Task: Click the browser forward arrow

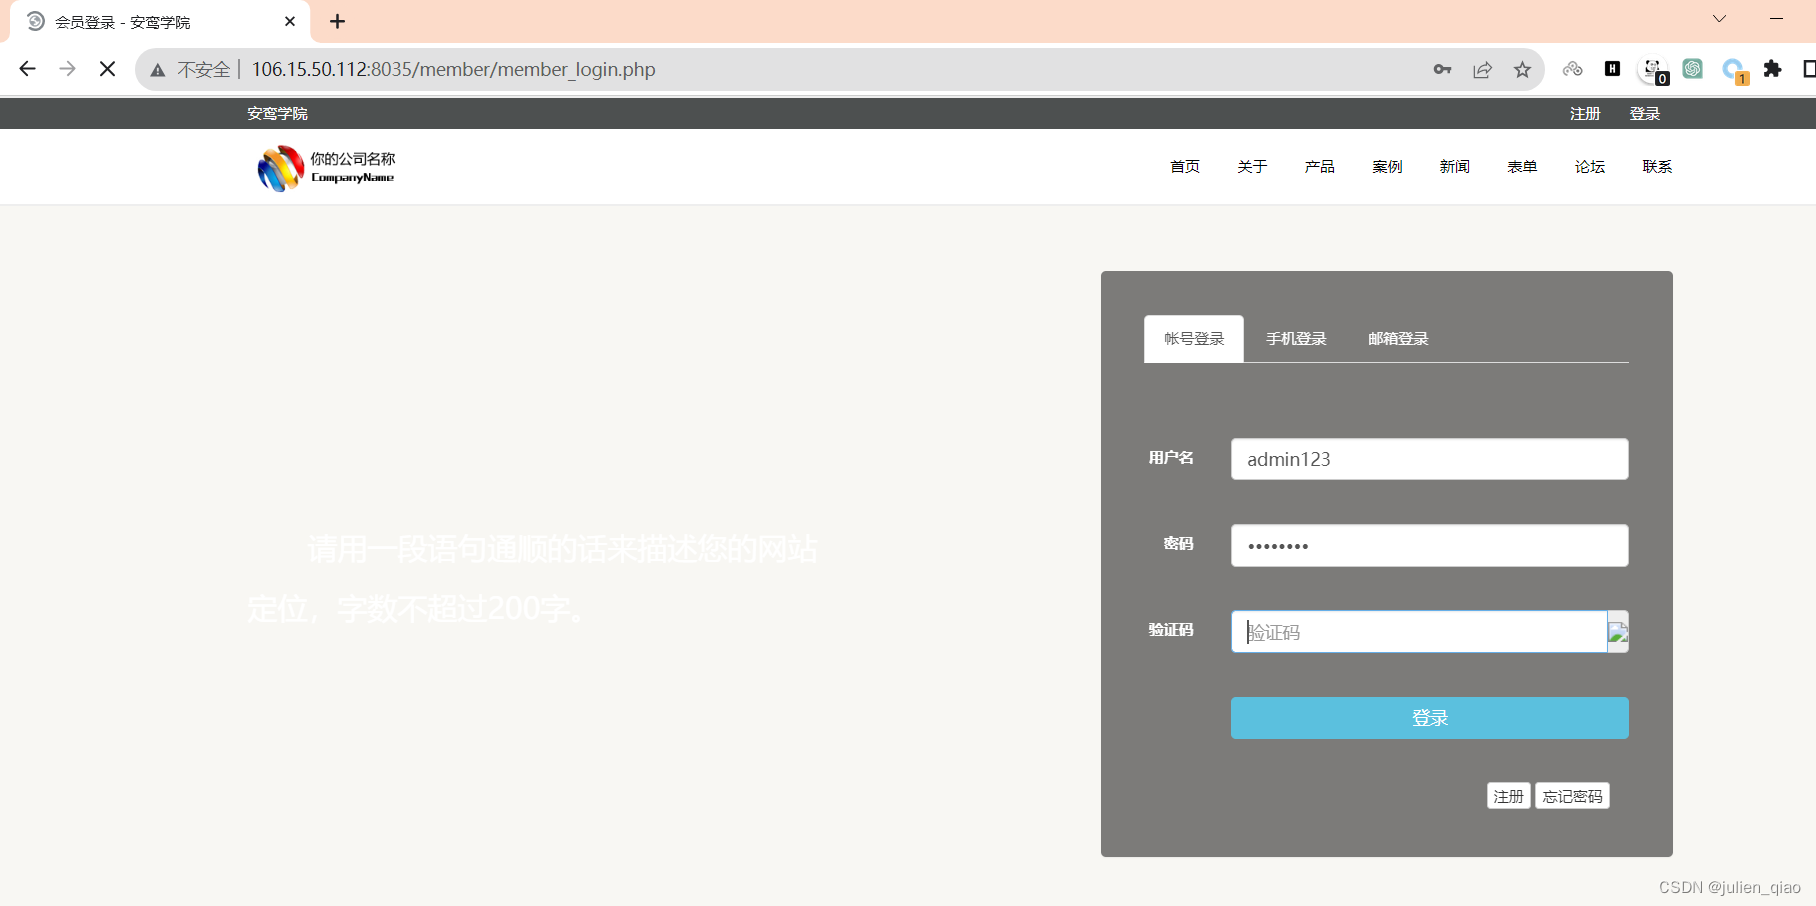Action: pyautogui.click(x=67, y=69)
